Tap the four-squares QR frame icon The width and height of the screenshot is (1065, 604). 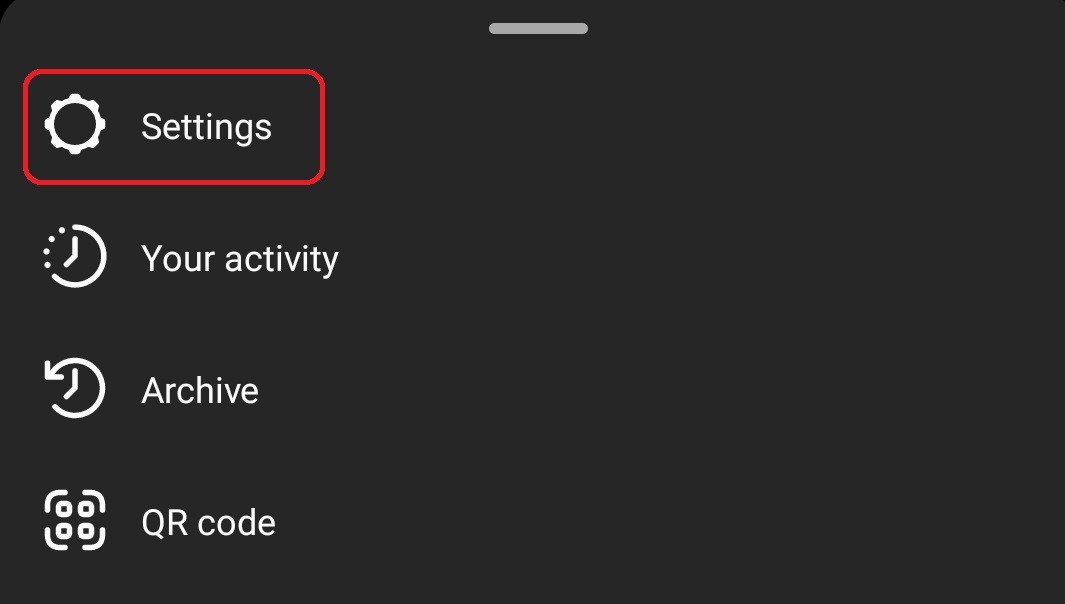[x=75, y=520]
